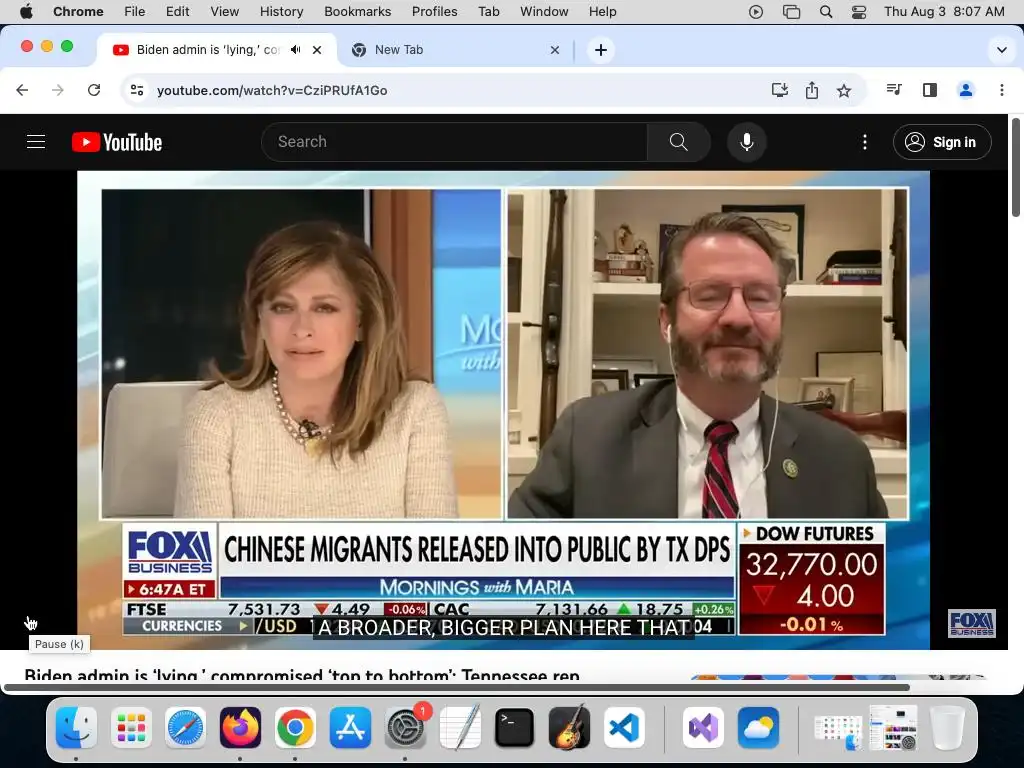Open System Settings from the Dock
This screenshot has height=768, width=1024.
[405, 727]
